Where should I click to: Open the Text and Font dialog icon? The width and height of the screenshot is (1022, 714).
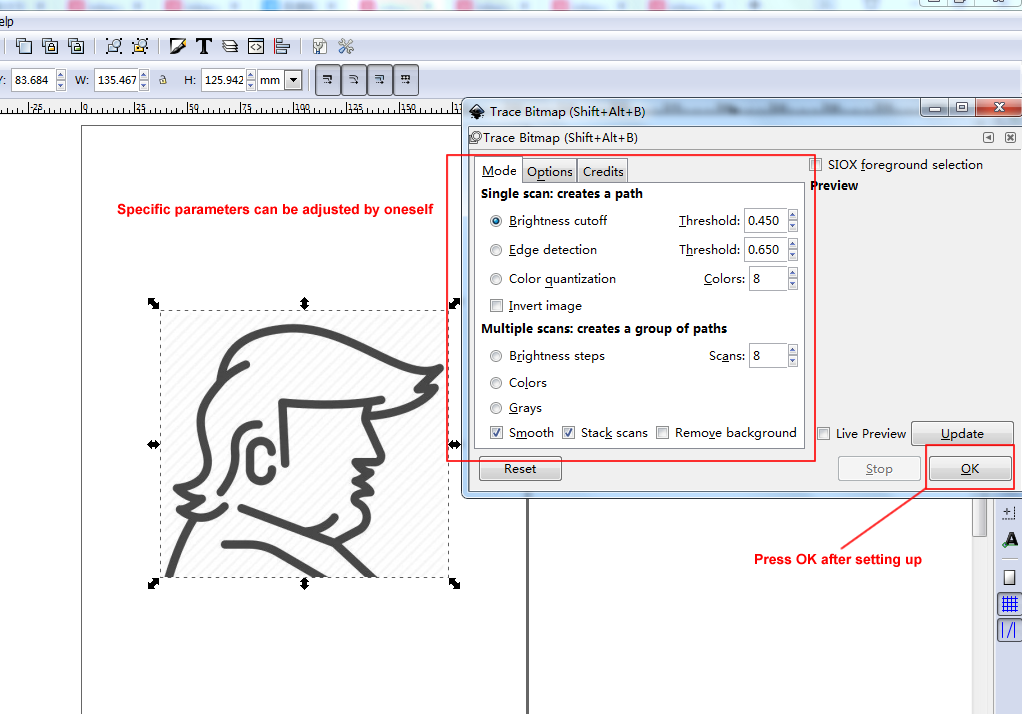(204, 46)
